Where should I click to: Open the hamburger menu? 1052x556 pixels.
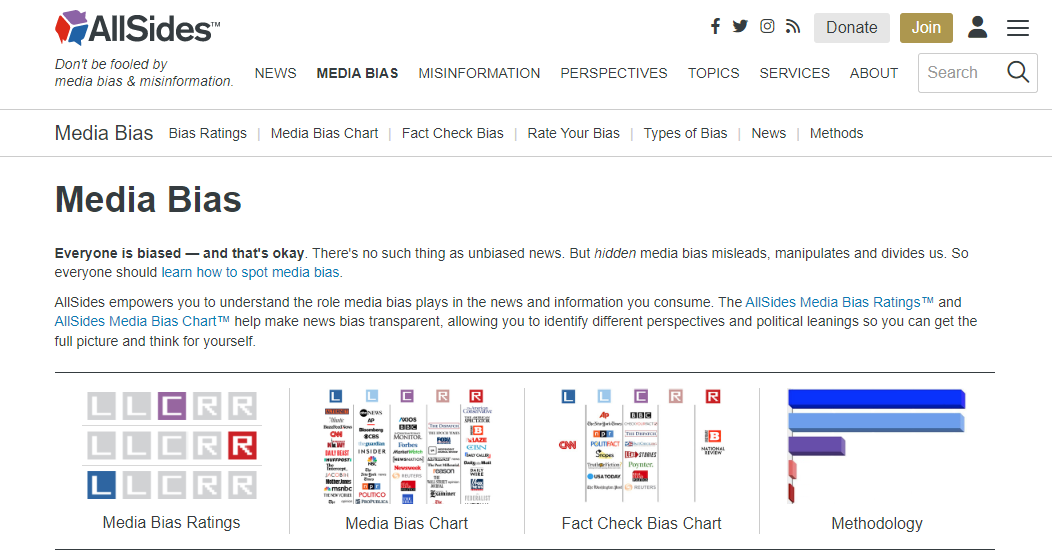(1018, 28)
